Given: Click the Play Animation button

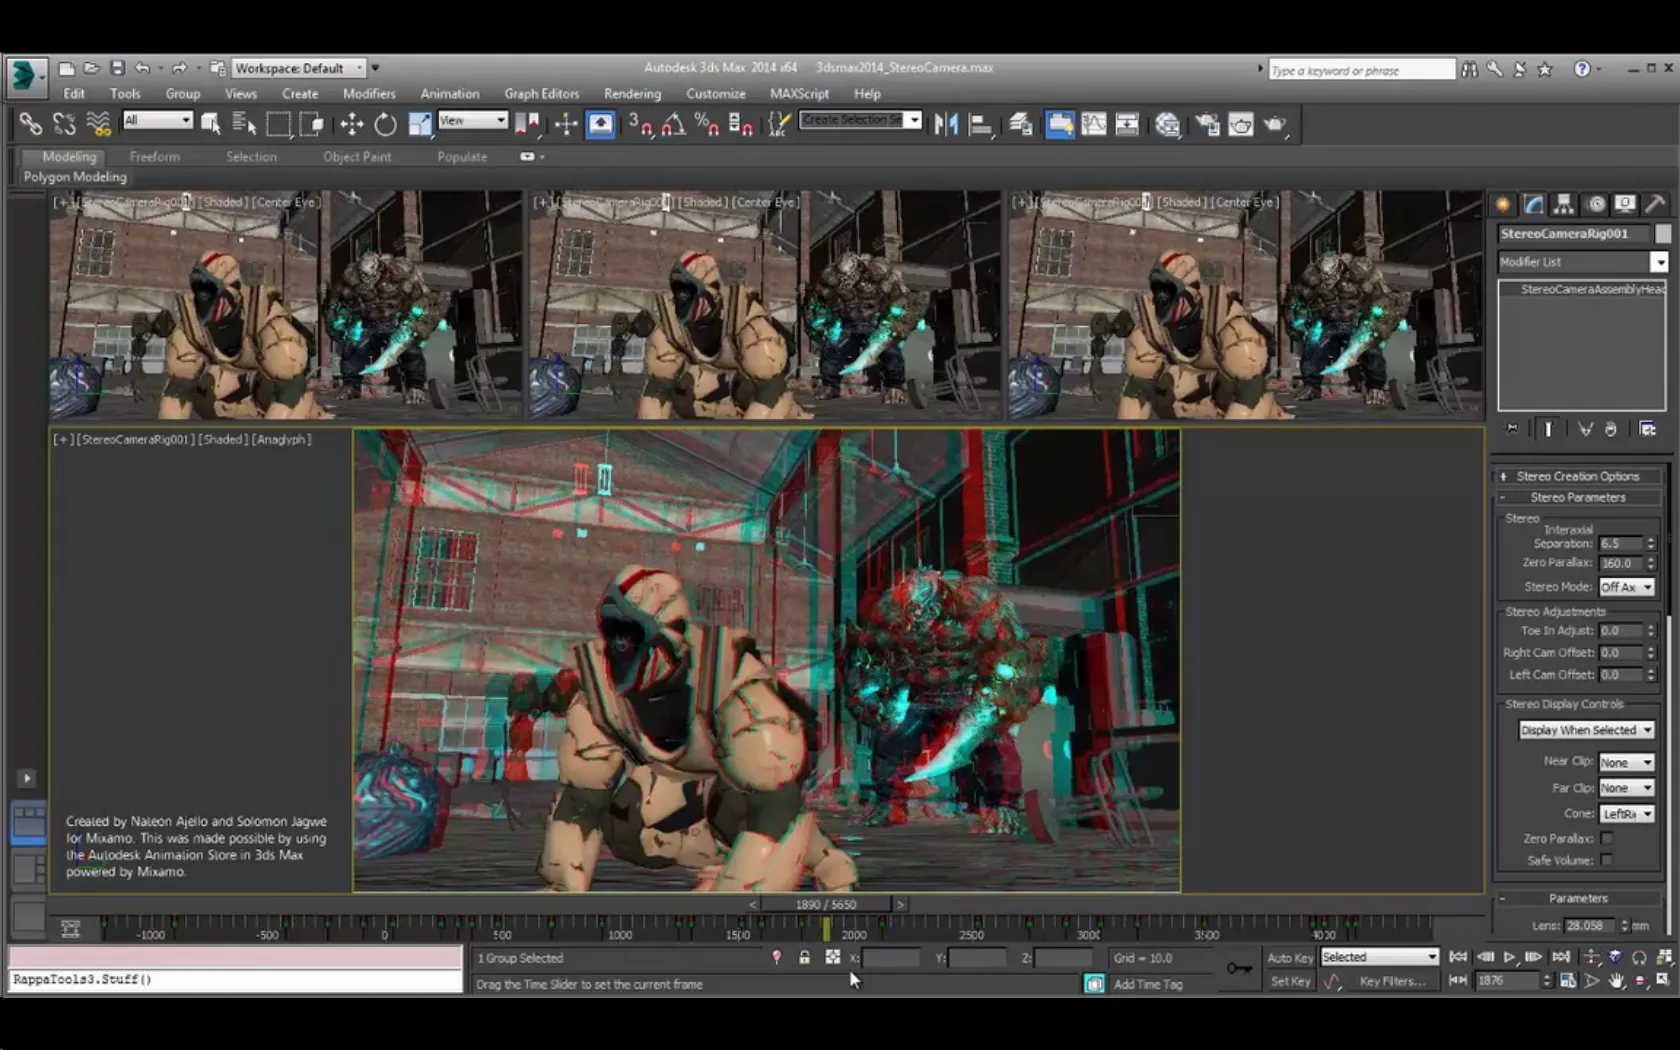Looking at the screenshot, I should pyautogui.click(x=1510, y=957).
